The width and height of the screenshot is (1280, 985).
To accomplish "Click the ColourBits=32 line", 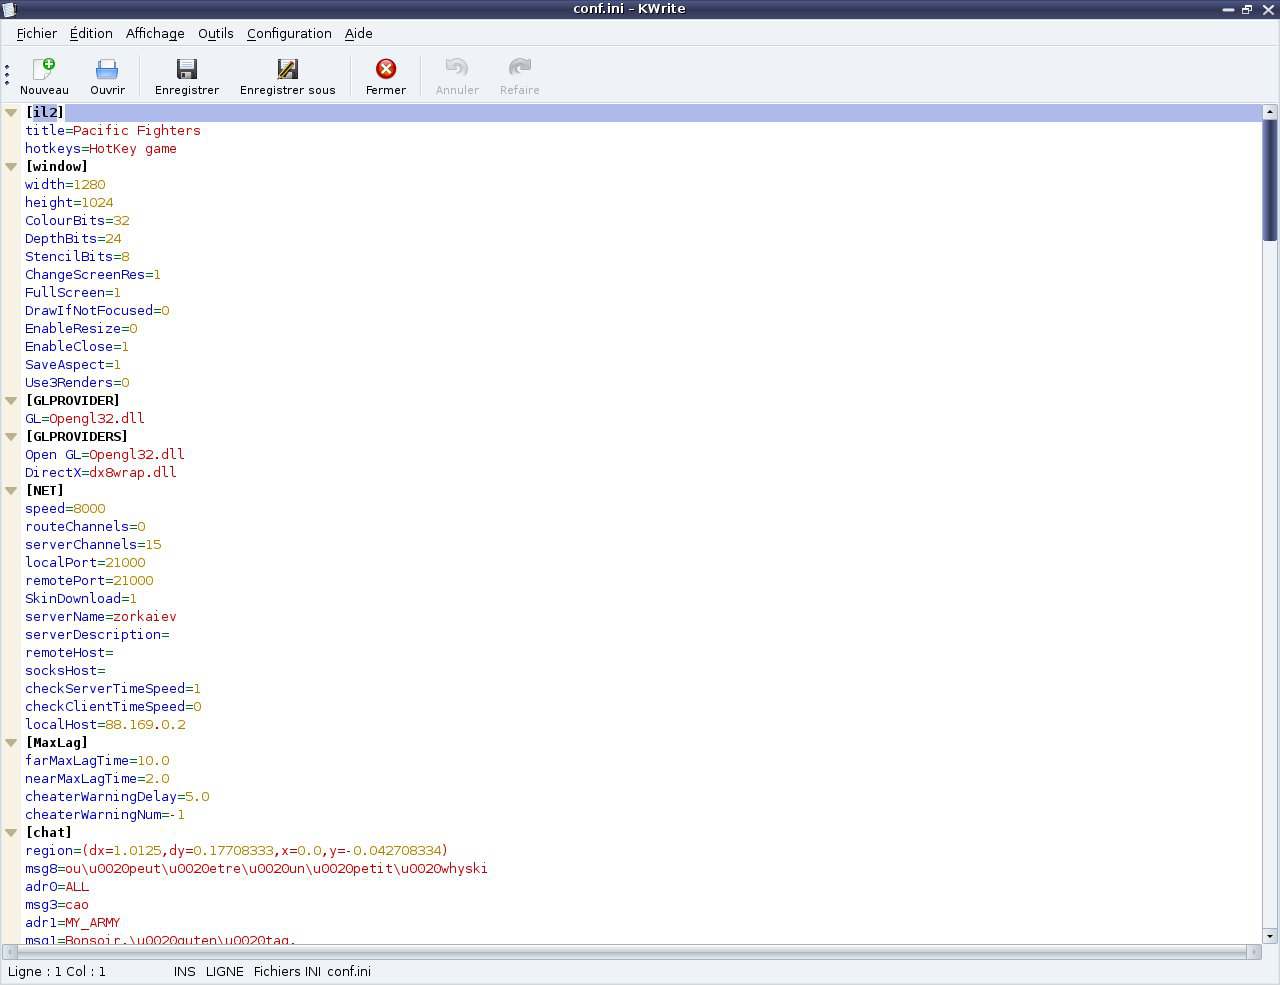I will click(x=77, y=221).
